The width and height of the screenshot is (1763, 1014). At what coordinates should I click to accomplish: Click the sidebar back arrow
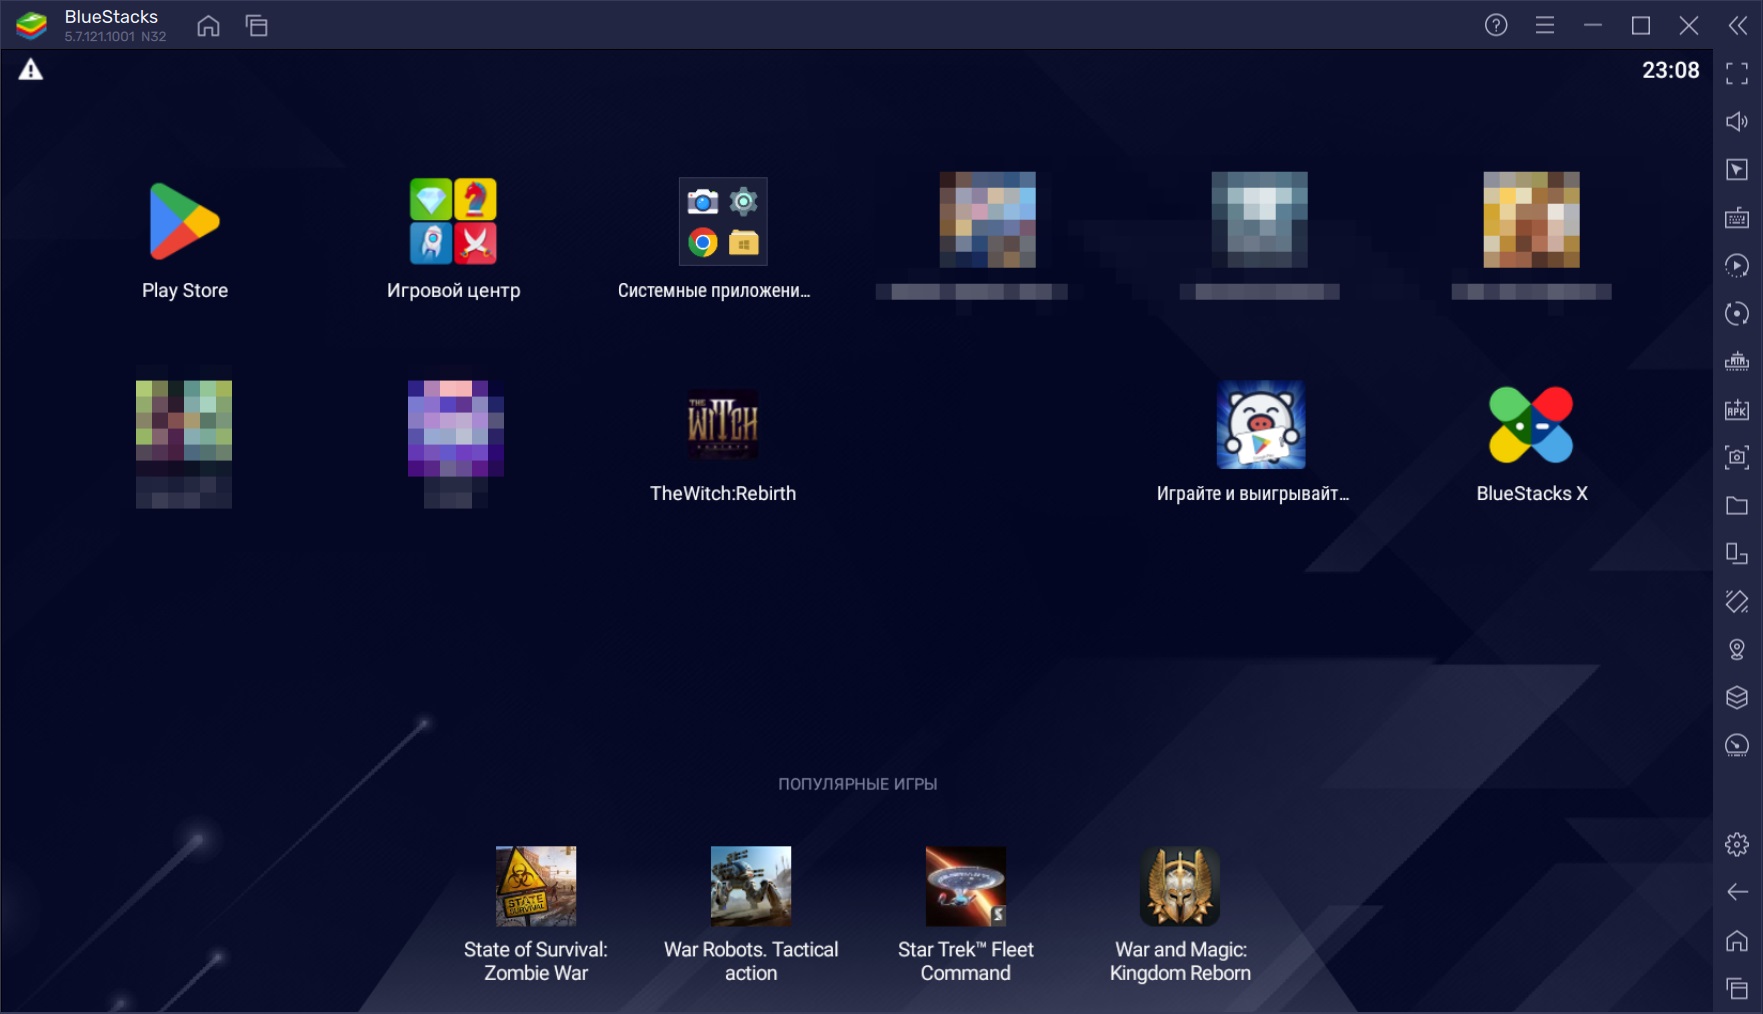pyautogui.click(x=1737, y=892)
